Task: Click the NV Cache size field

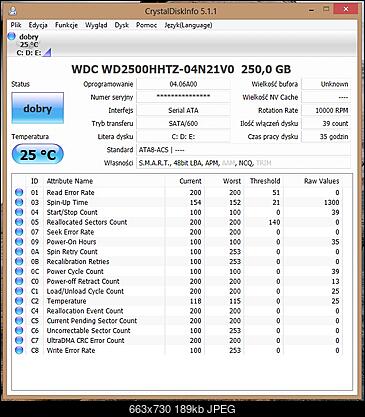Action: pyautogui.click(x=326, y=97)
